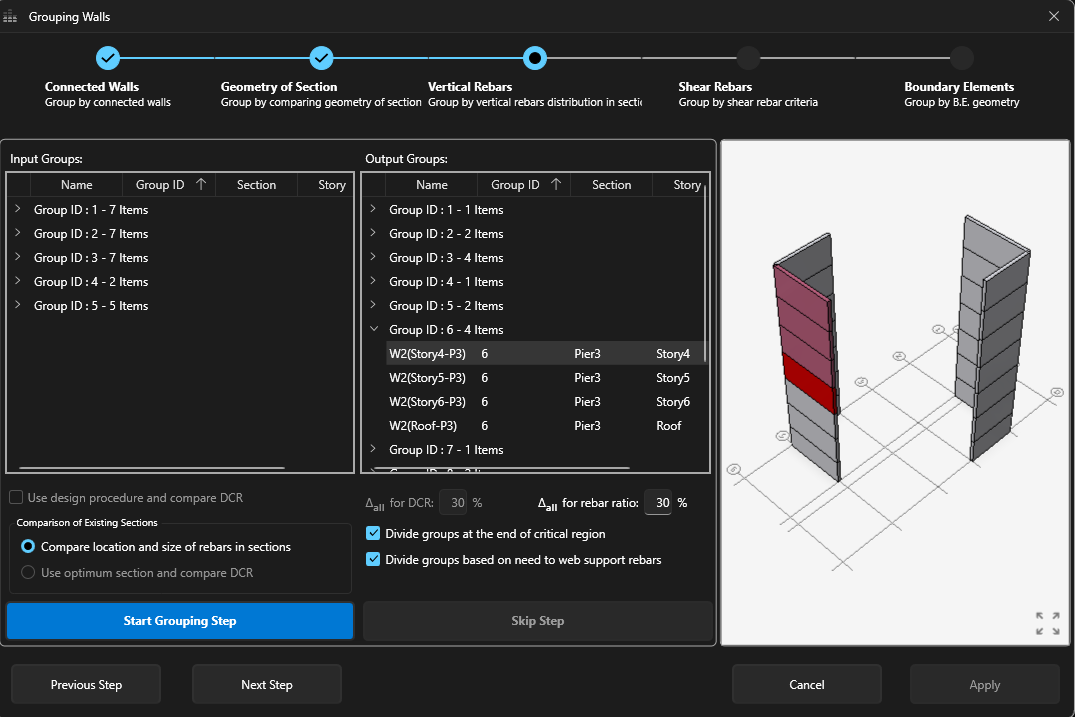The image size is (1075, 717).
Task: Toggle Divide groups at end of critical region
Action: click(373, 533)
